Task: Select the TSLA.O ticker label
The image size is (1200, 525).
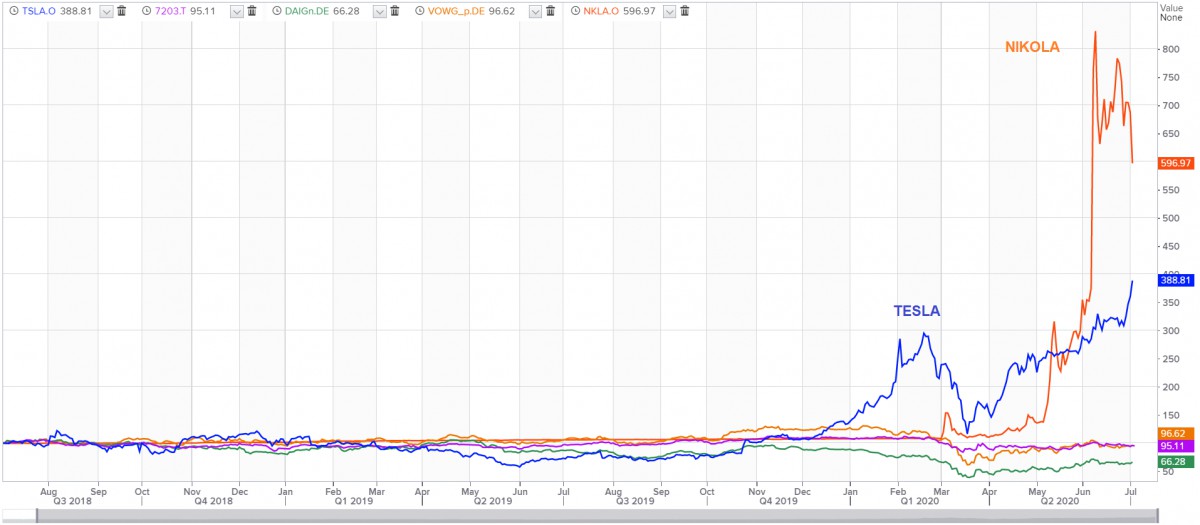Action: (38, 11)
